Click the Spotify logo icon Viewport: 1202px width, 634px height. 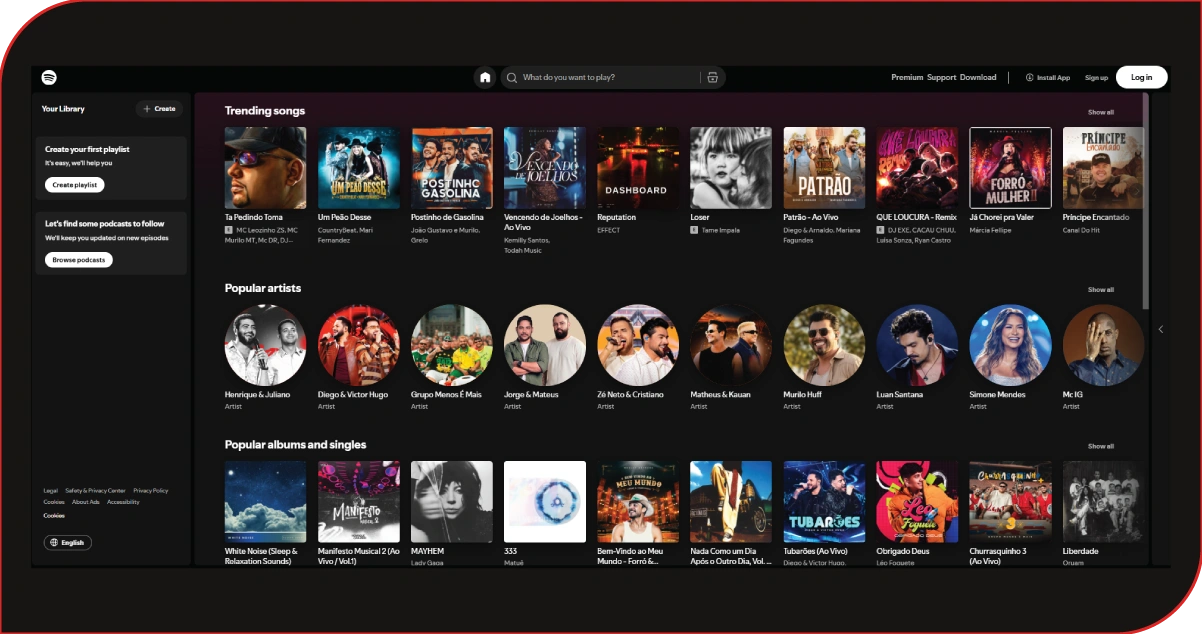click(x=49, y=77)
